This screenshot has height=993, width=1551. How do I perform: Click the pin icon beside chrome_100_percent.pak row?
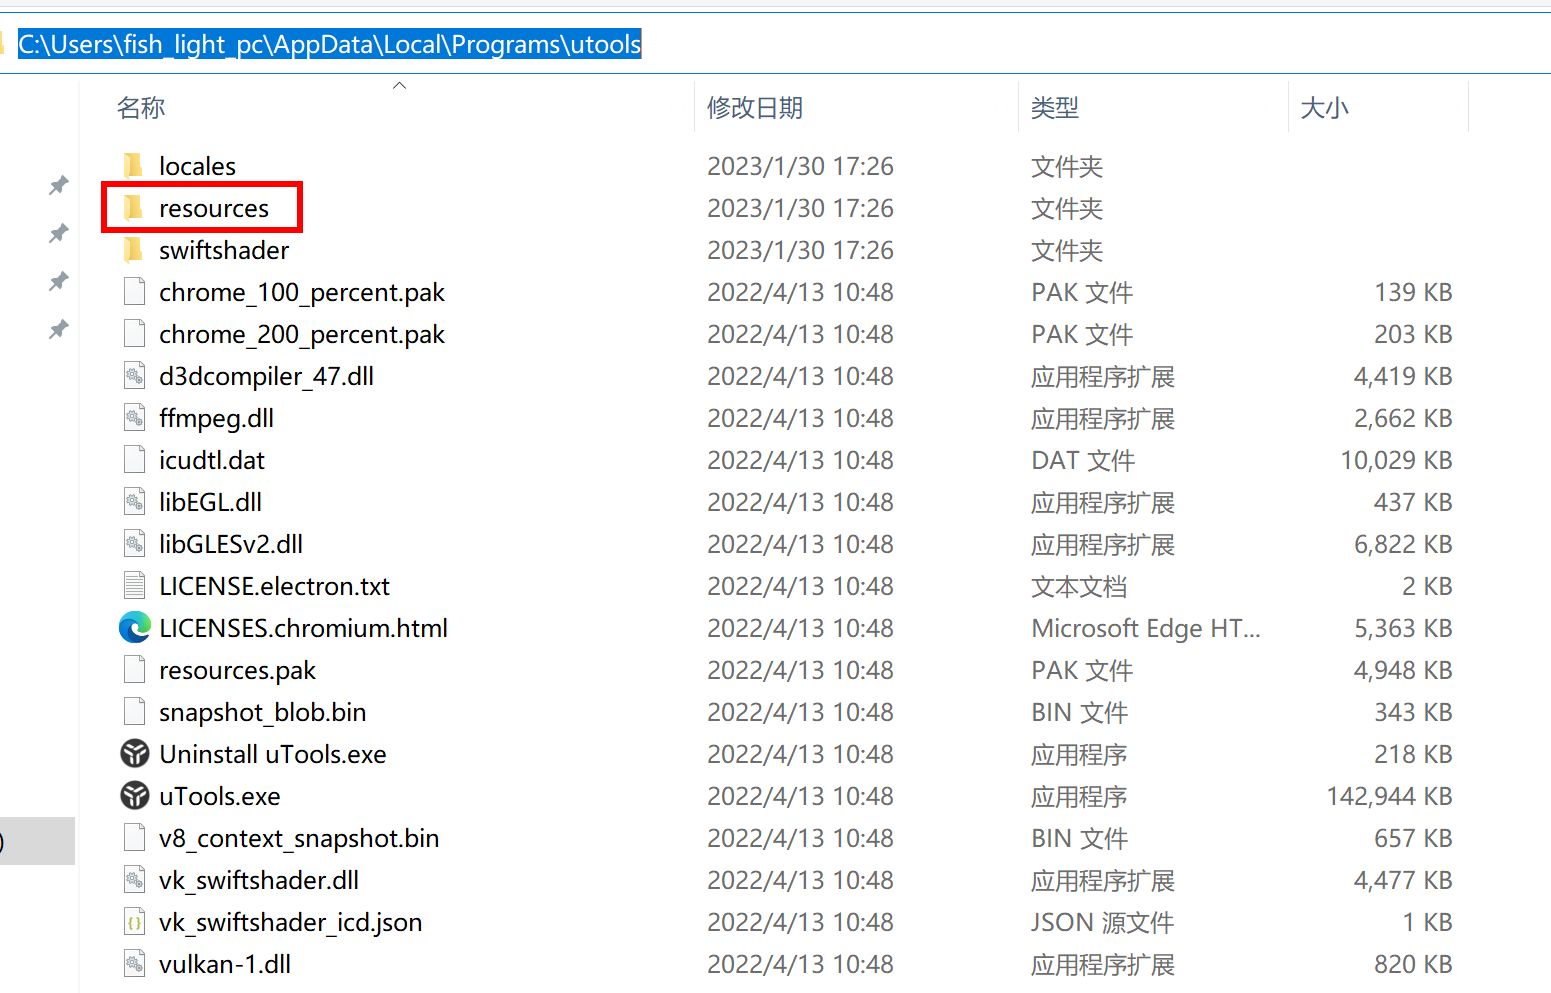point(59,281)
